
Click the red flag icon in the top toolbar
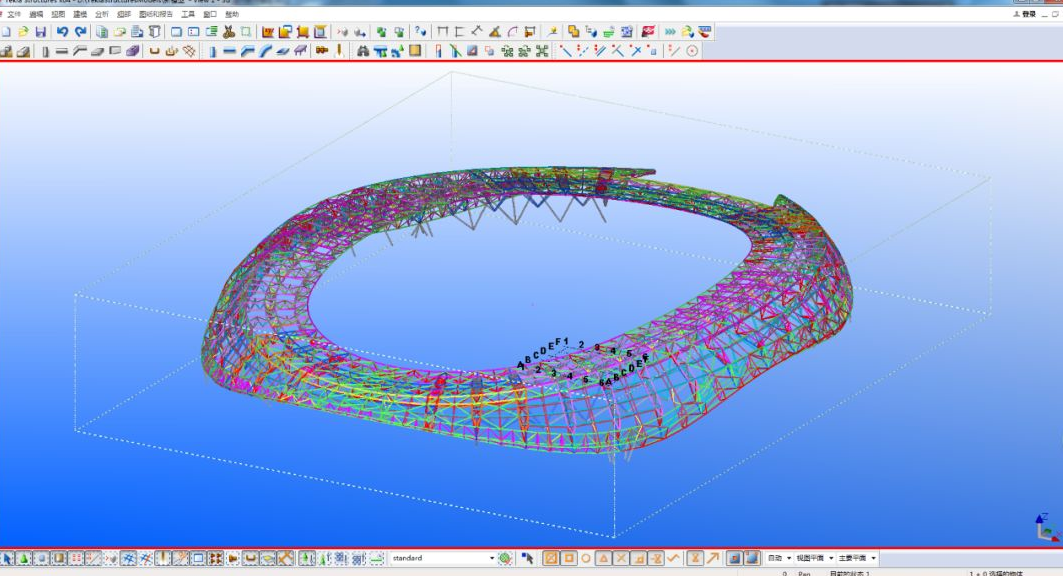point(648,32)
